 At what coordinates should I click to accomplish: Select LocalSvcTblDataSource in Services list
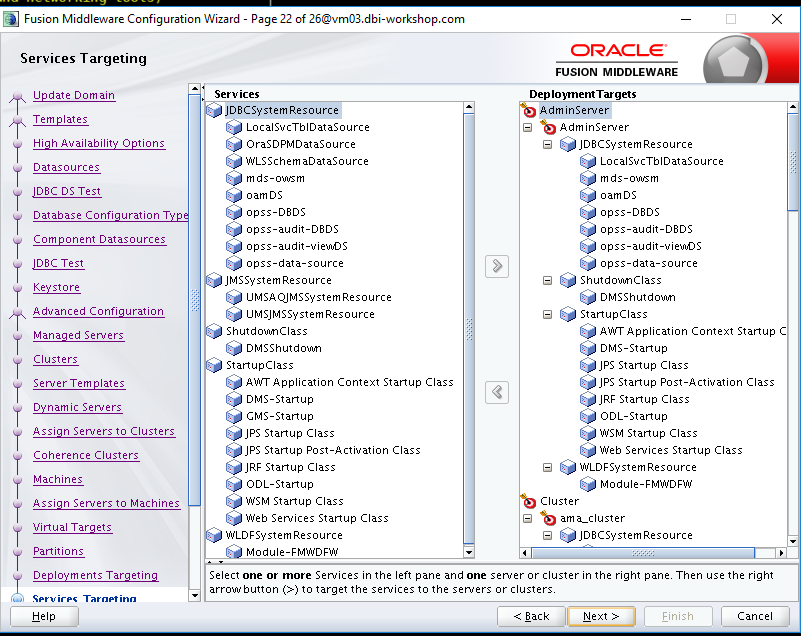[x=308, y=127]
